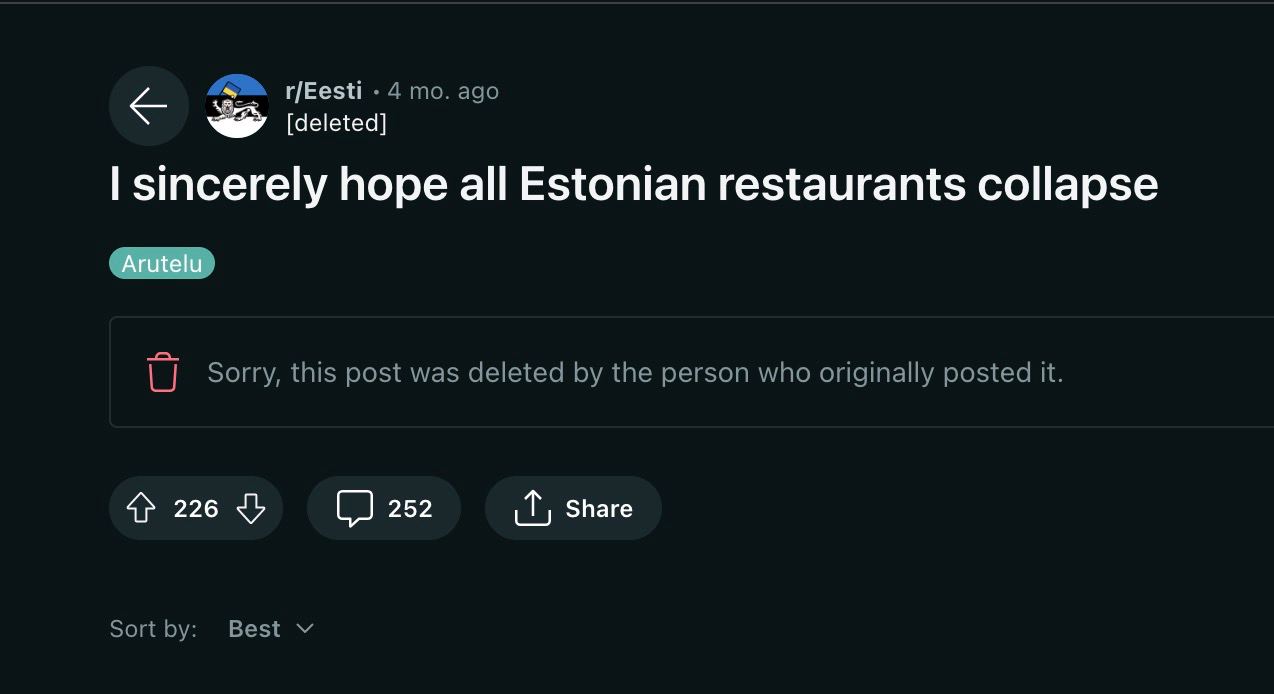1274x694 pixels.
Task: Click the post title about Estonian restaurants
Action: click(x=633, y=184)
